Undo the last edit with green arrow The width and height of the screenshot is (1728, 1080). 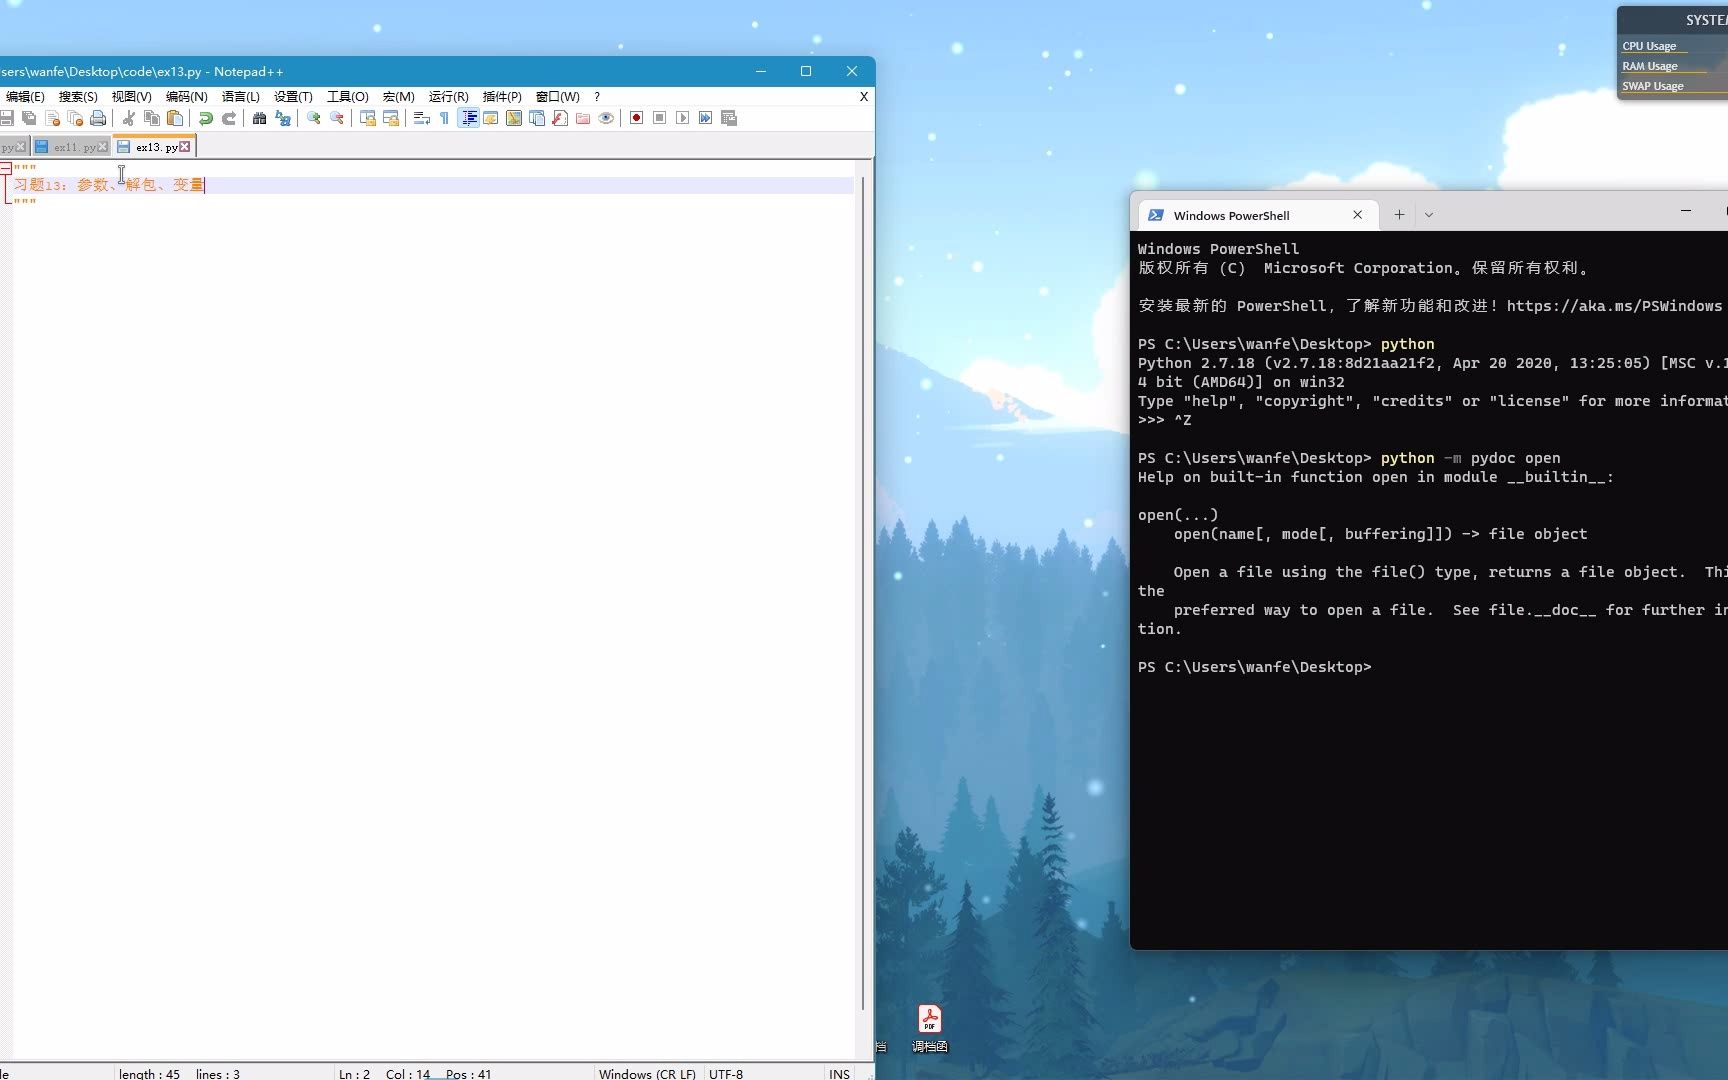click(205, 118)
